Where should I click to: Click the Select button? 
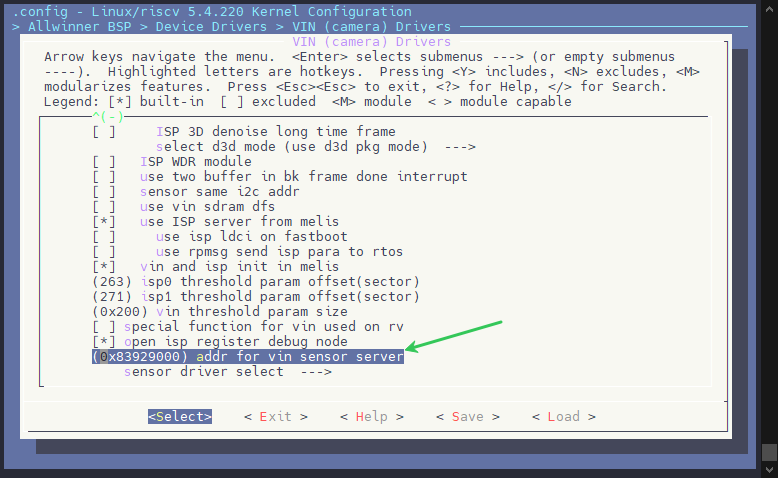coord(180,416)
